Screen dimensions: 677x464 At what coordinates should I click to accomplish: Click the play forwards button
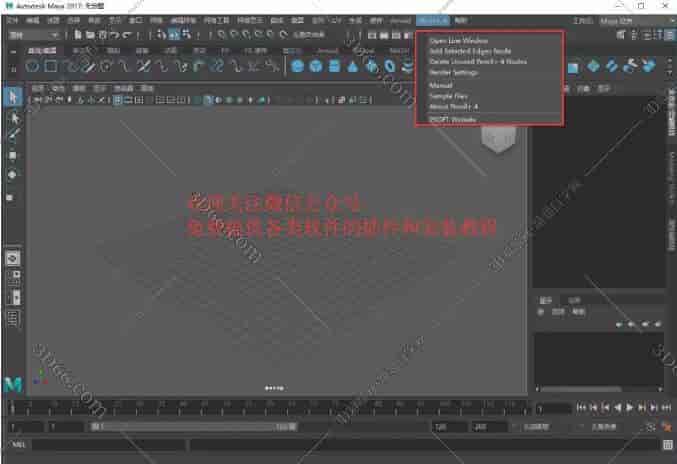pyautogui.click(x=630, y=407)
